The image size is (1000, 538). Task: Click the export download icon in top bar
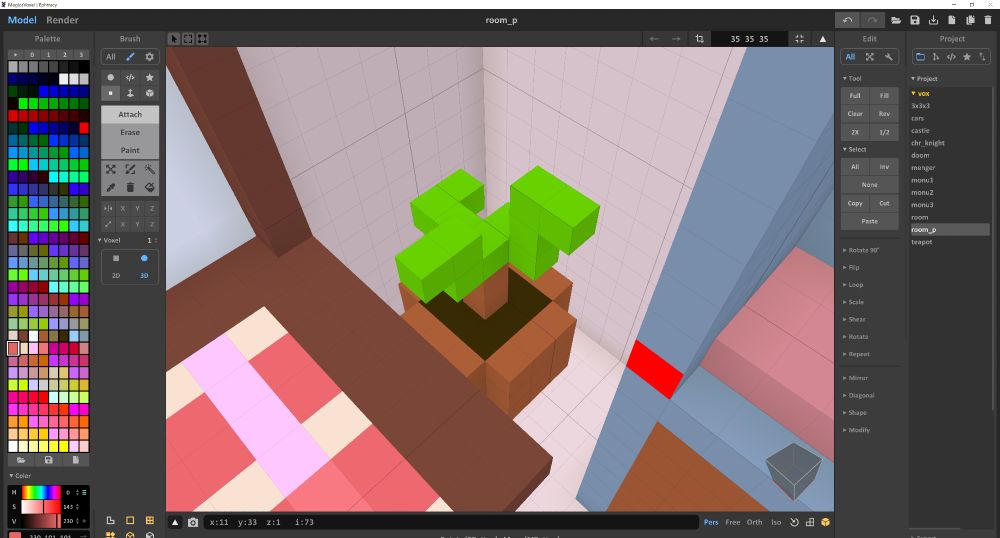(933, 20)
